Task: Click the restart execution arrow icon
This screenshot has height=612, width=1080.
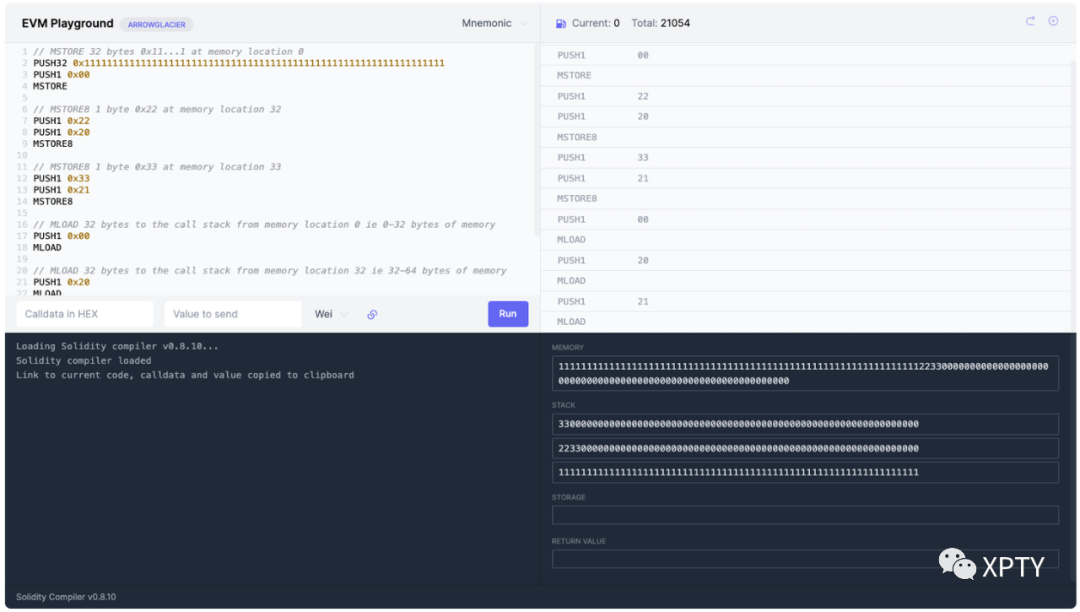Action: coord(1030,21)
